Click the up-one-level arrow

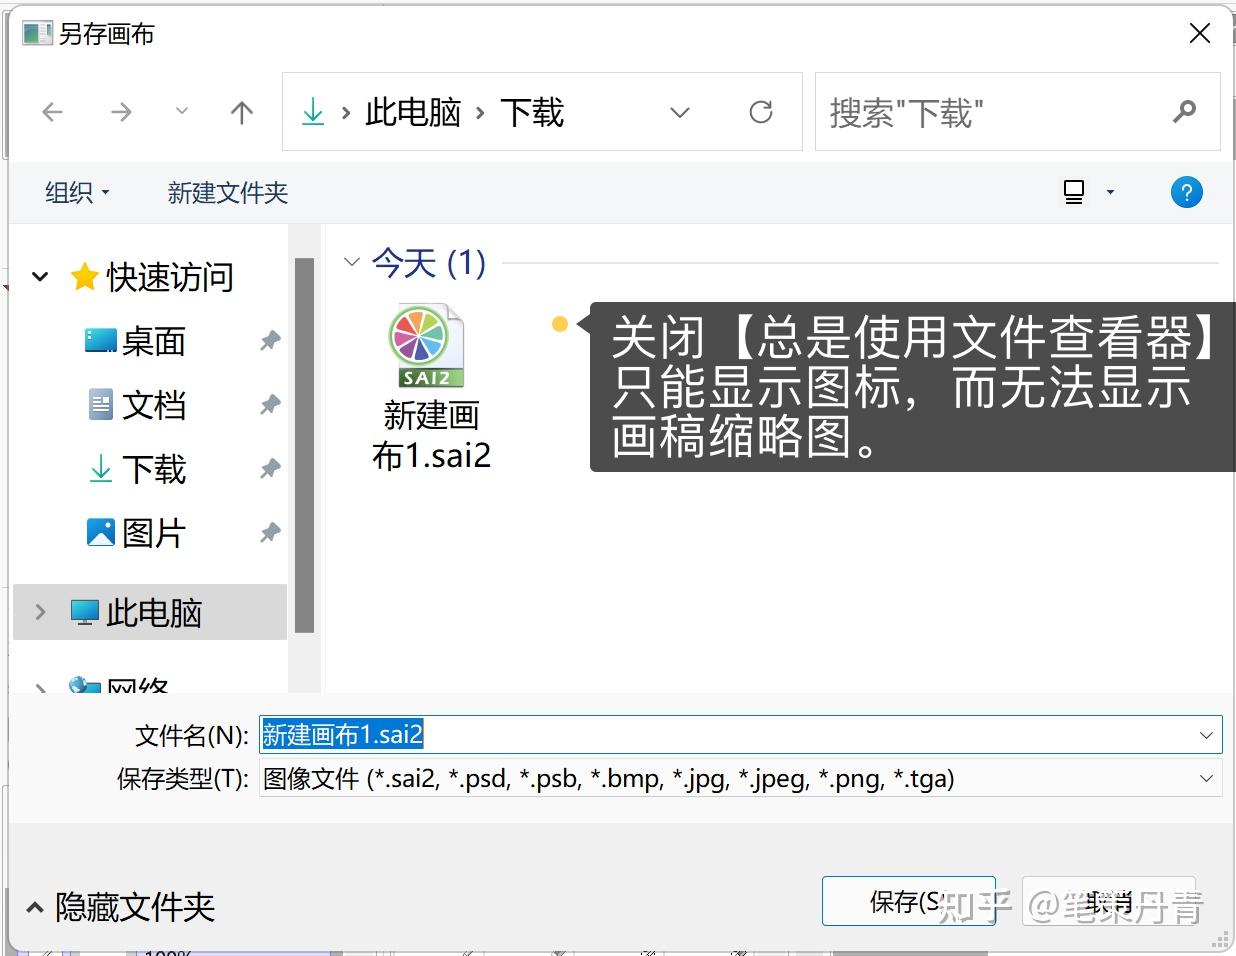(241, 112)
